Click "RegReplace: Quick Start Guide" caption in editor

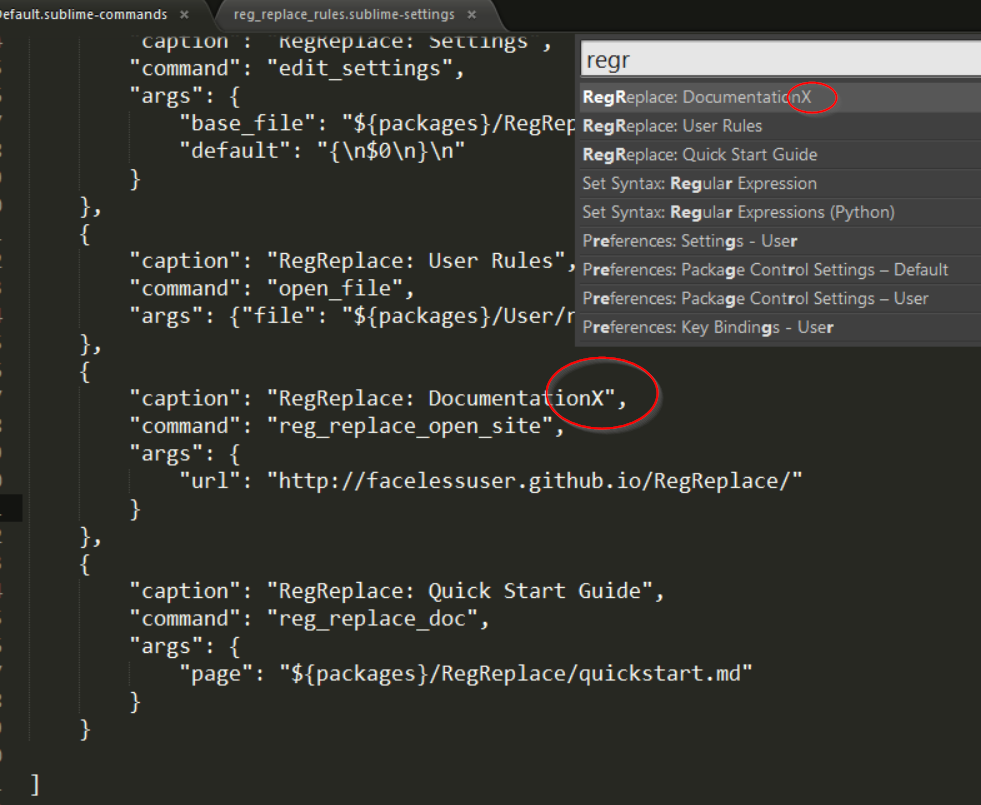tap(460, 591)
